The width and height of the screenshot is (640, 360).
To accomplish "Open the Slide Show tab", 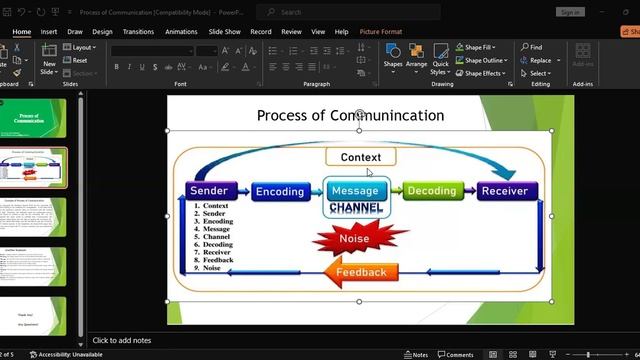I will [224, 32].
